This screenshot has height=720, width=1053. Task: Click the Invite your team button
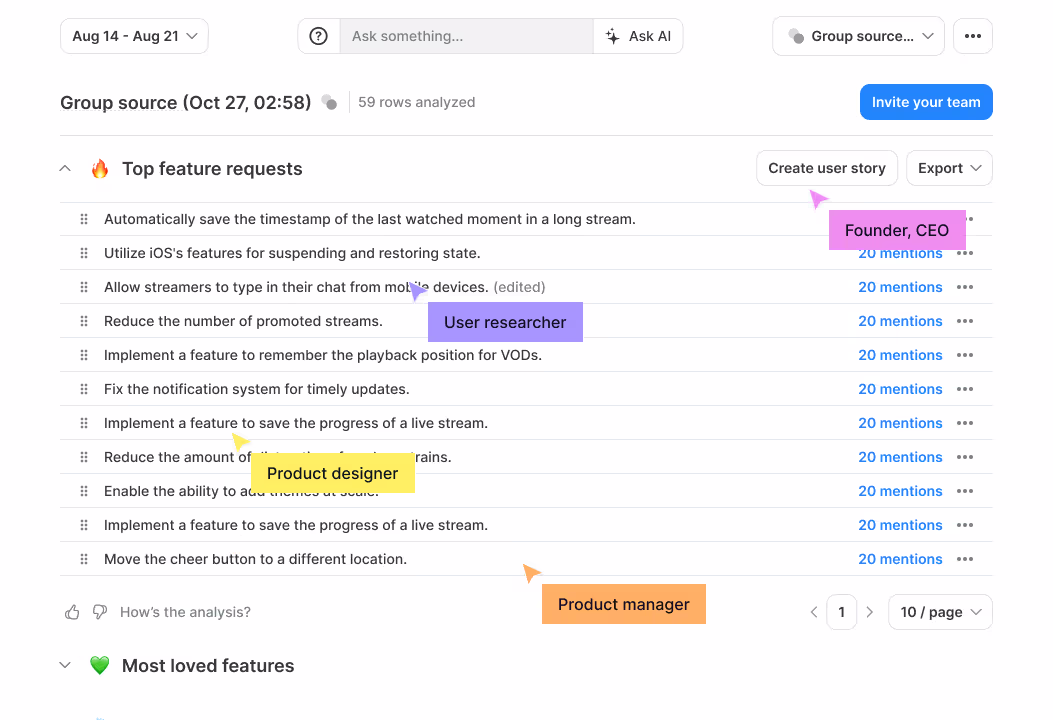click(x=926, y=102)
